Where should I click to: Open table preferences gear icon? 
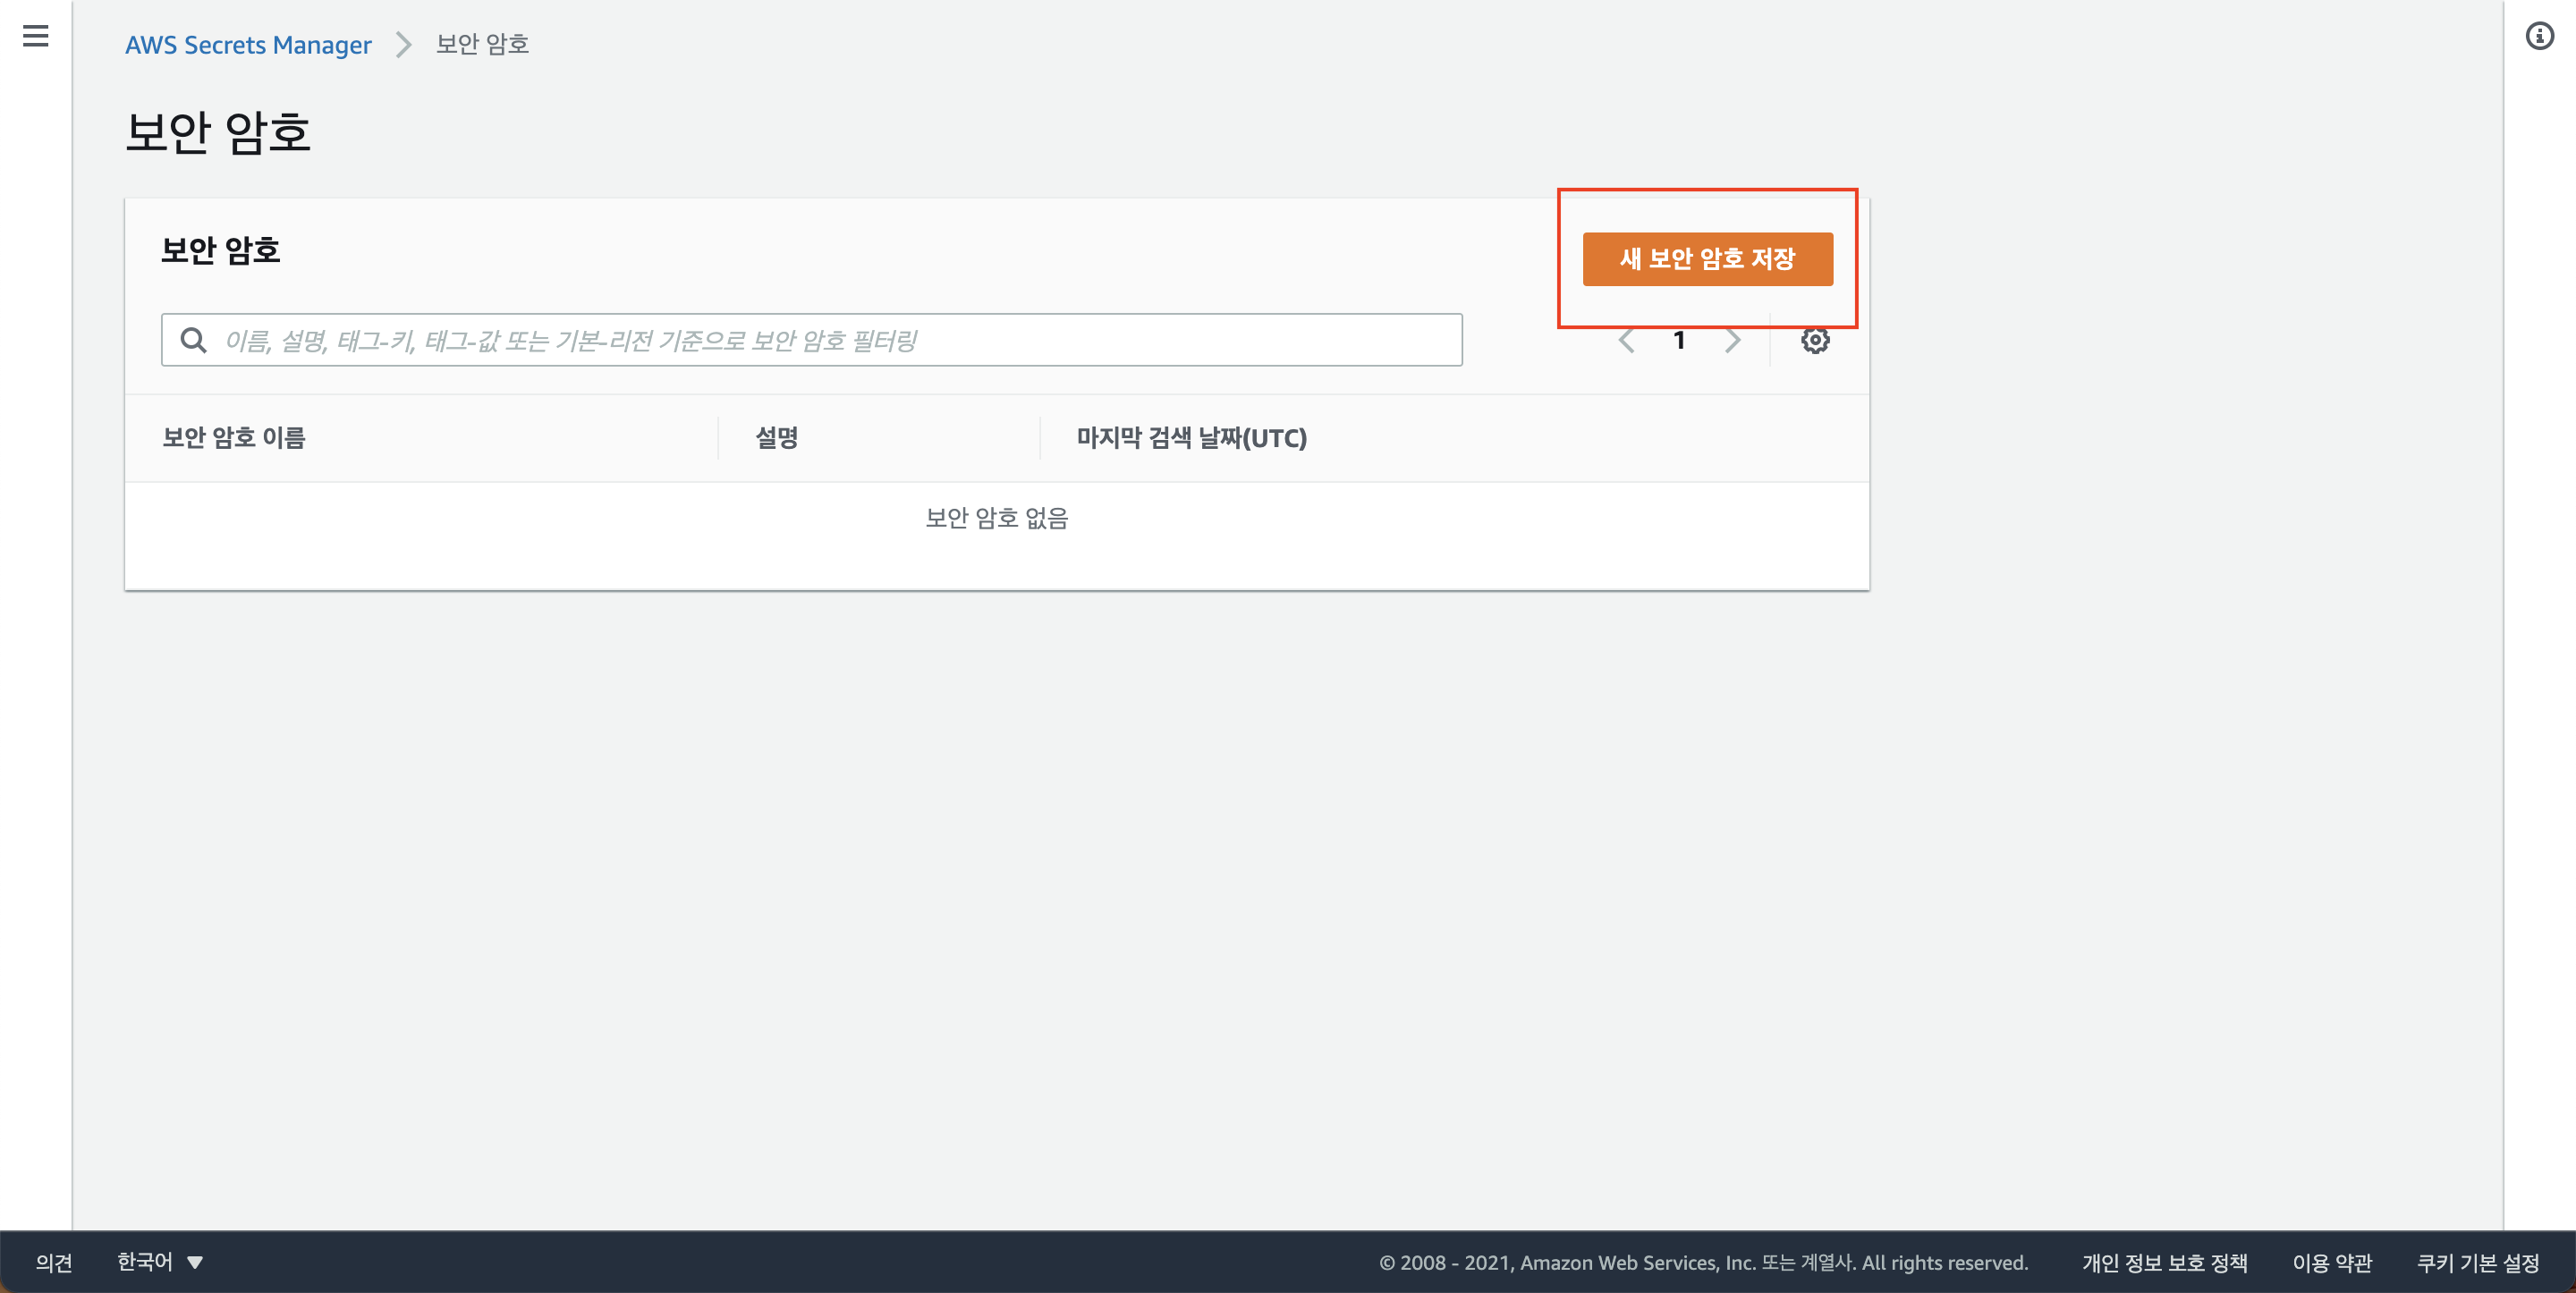1815,341
